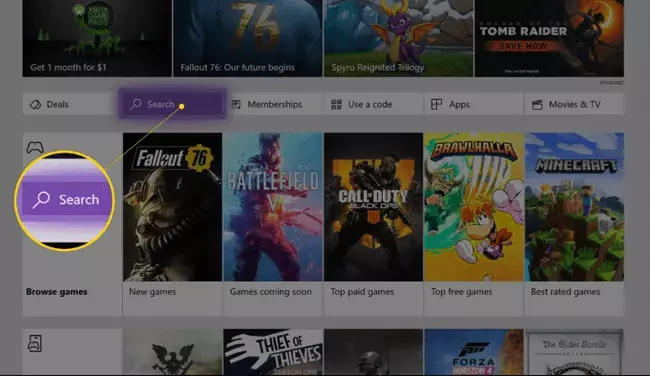The width and height of the screenshot is (650, 376).
Task: Open the Fallout 76: Our future begins banner
Action: pyautogui.click(x=247, y=38)
